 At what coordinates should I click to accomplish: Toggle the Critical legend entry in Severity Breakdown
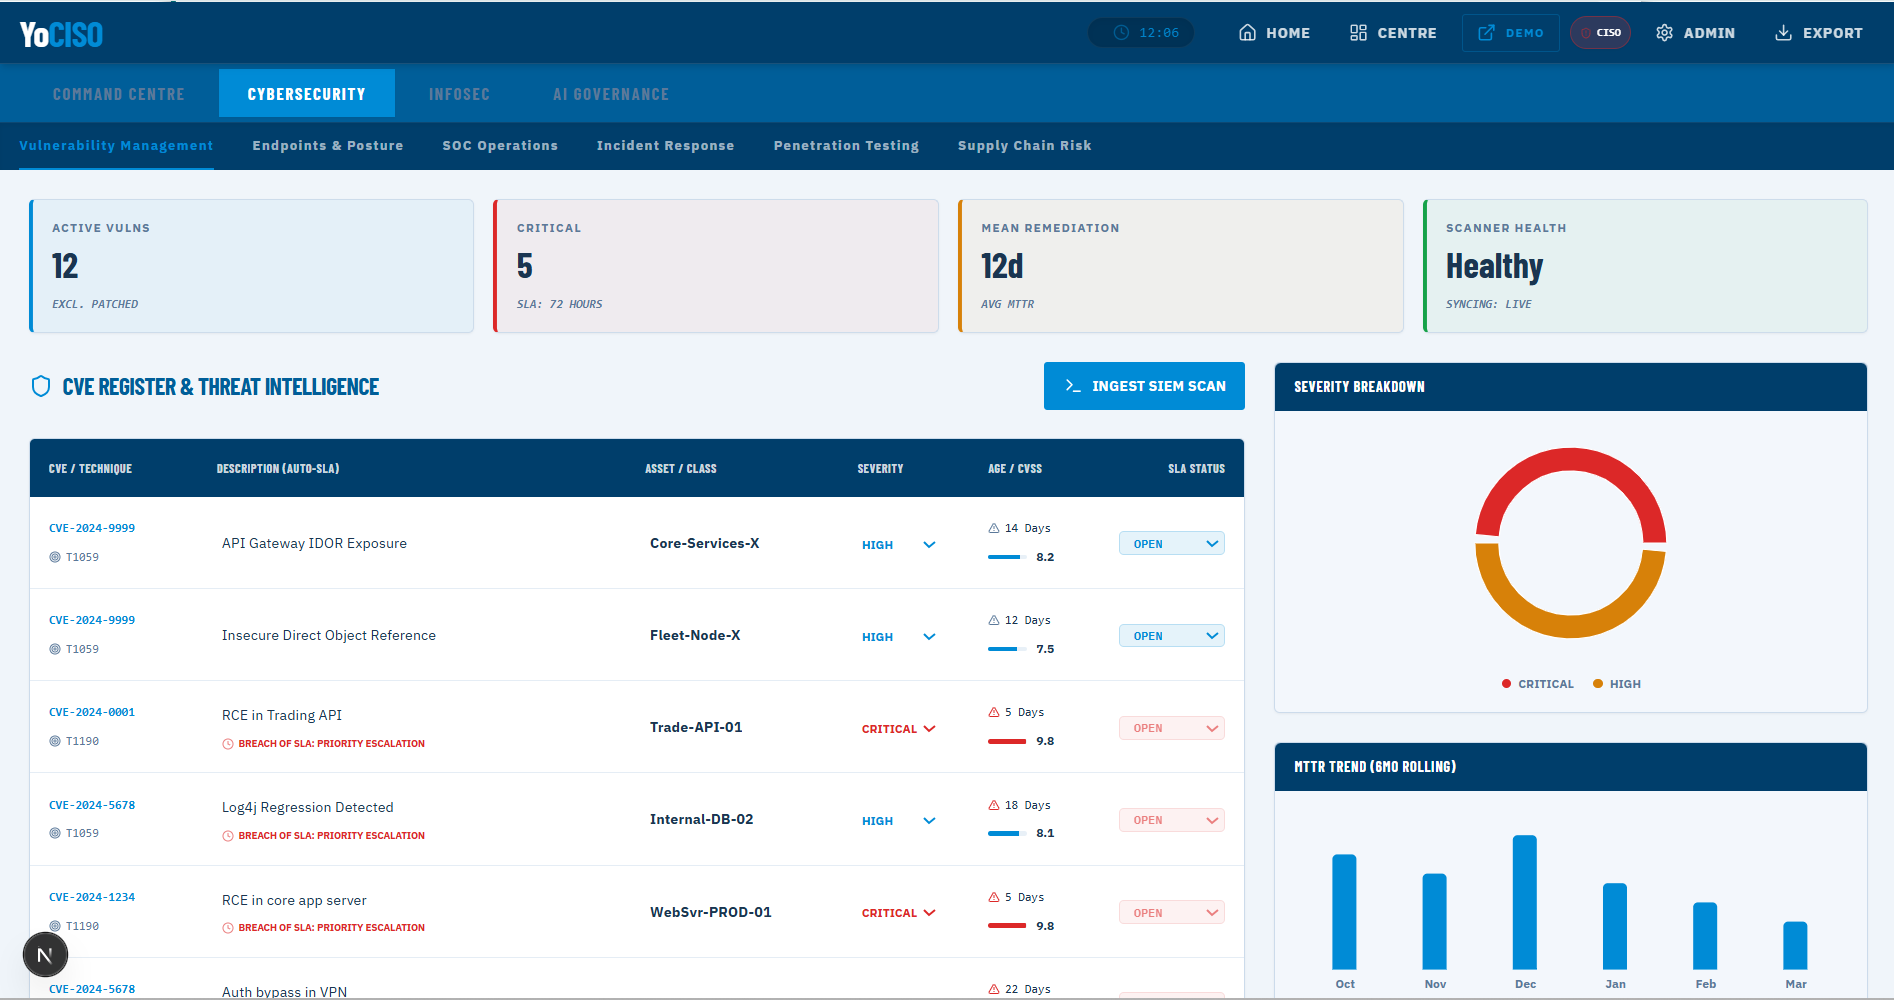[x=1538, y=684]
